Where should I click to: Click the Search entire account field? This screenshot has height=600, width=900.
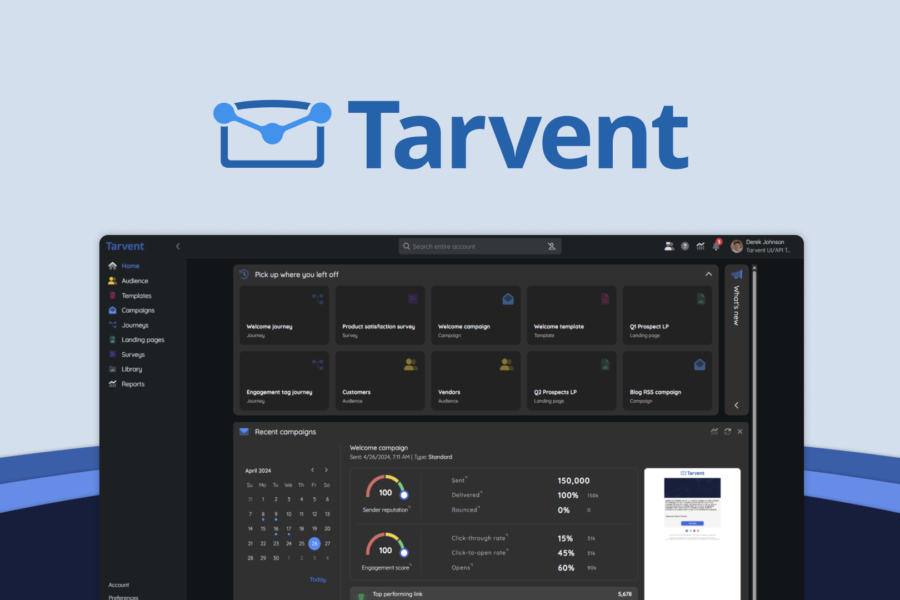click(x=479, y=246)
